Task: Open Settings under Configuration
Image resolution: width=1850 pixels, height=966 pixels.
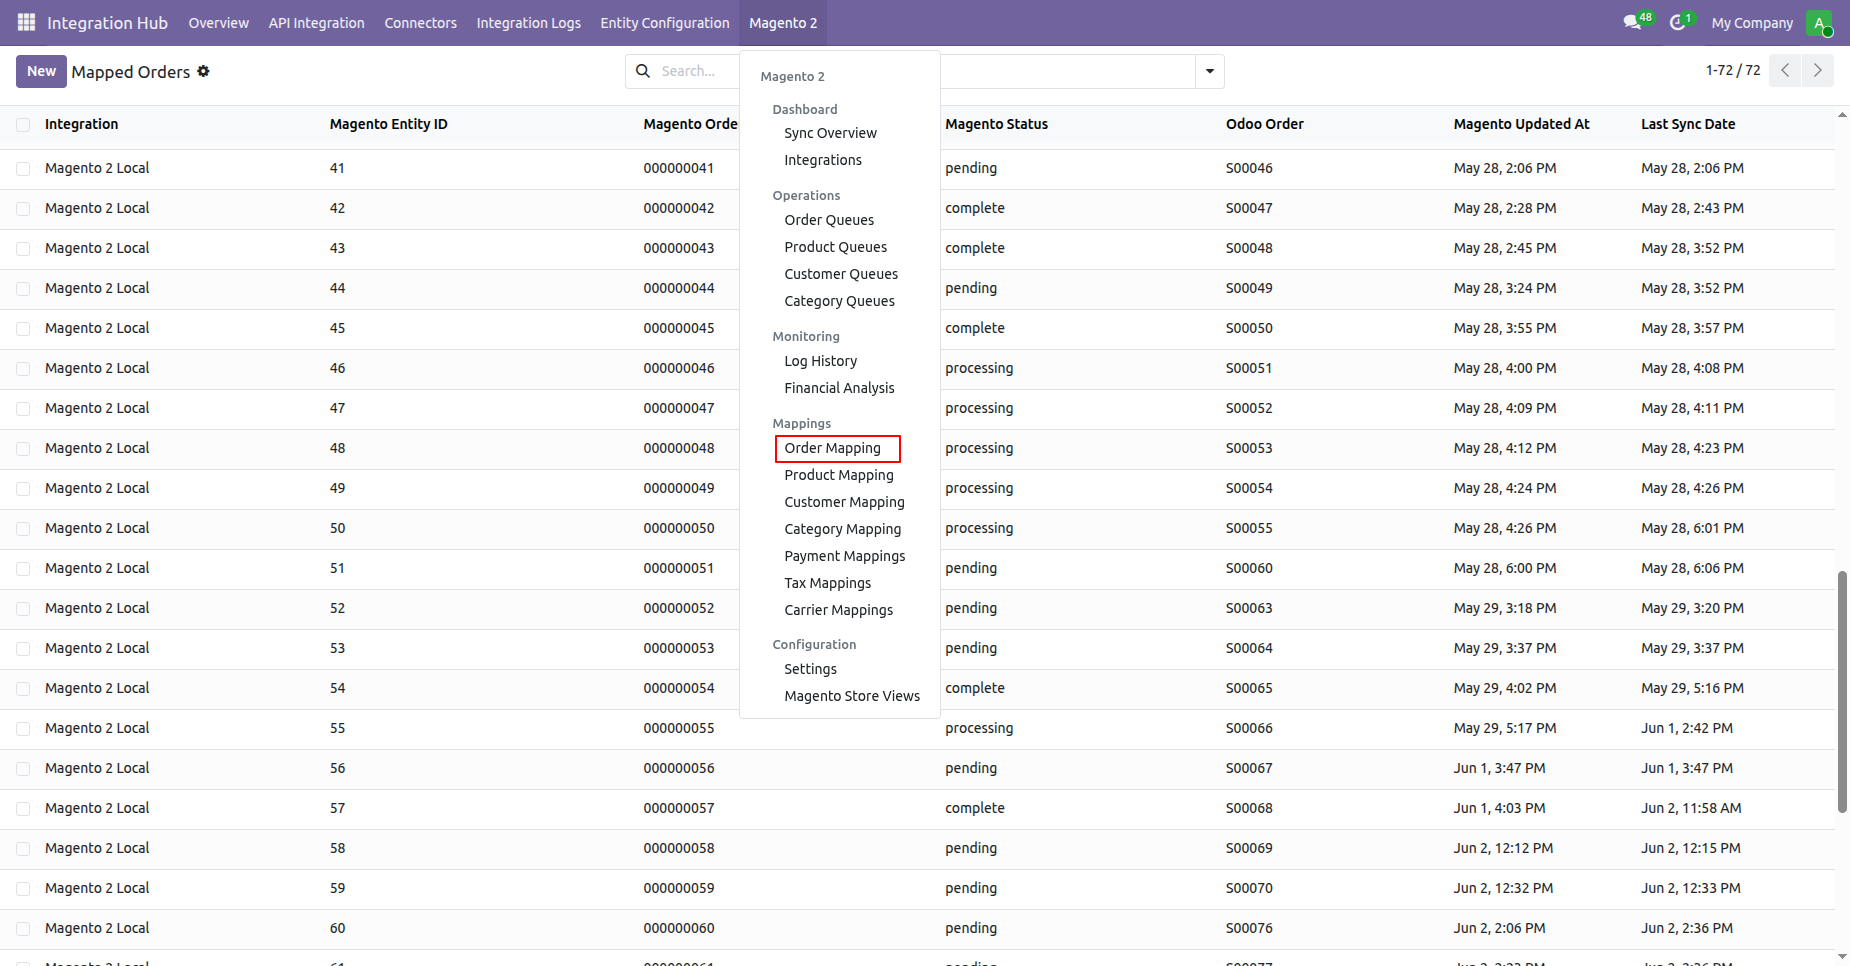Action: point(810,669)
